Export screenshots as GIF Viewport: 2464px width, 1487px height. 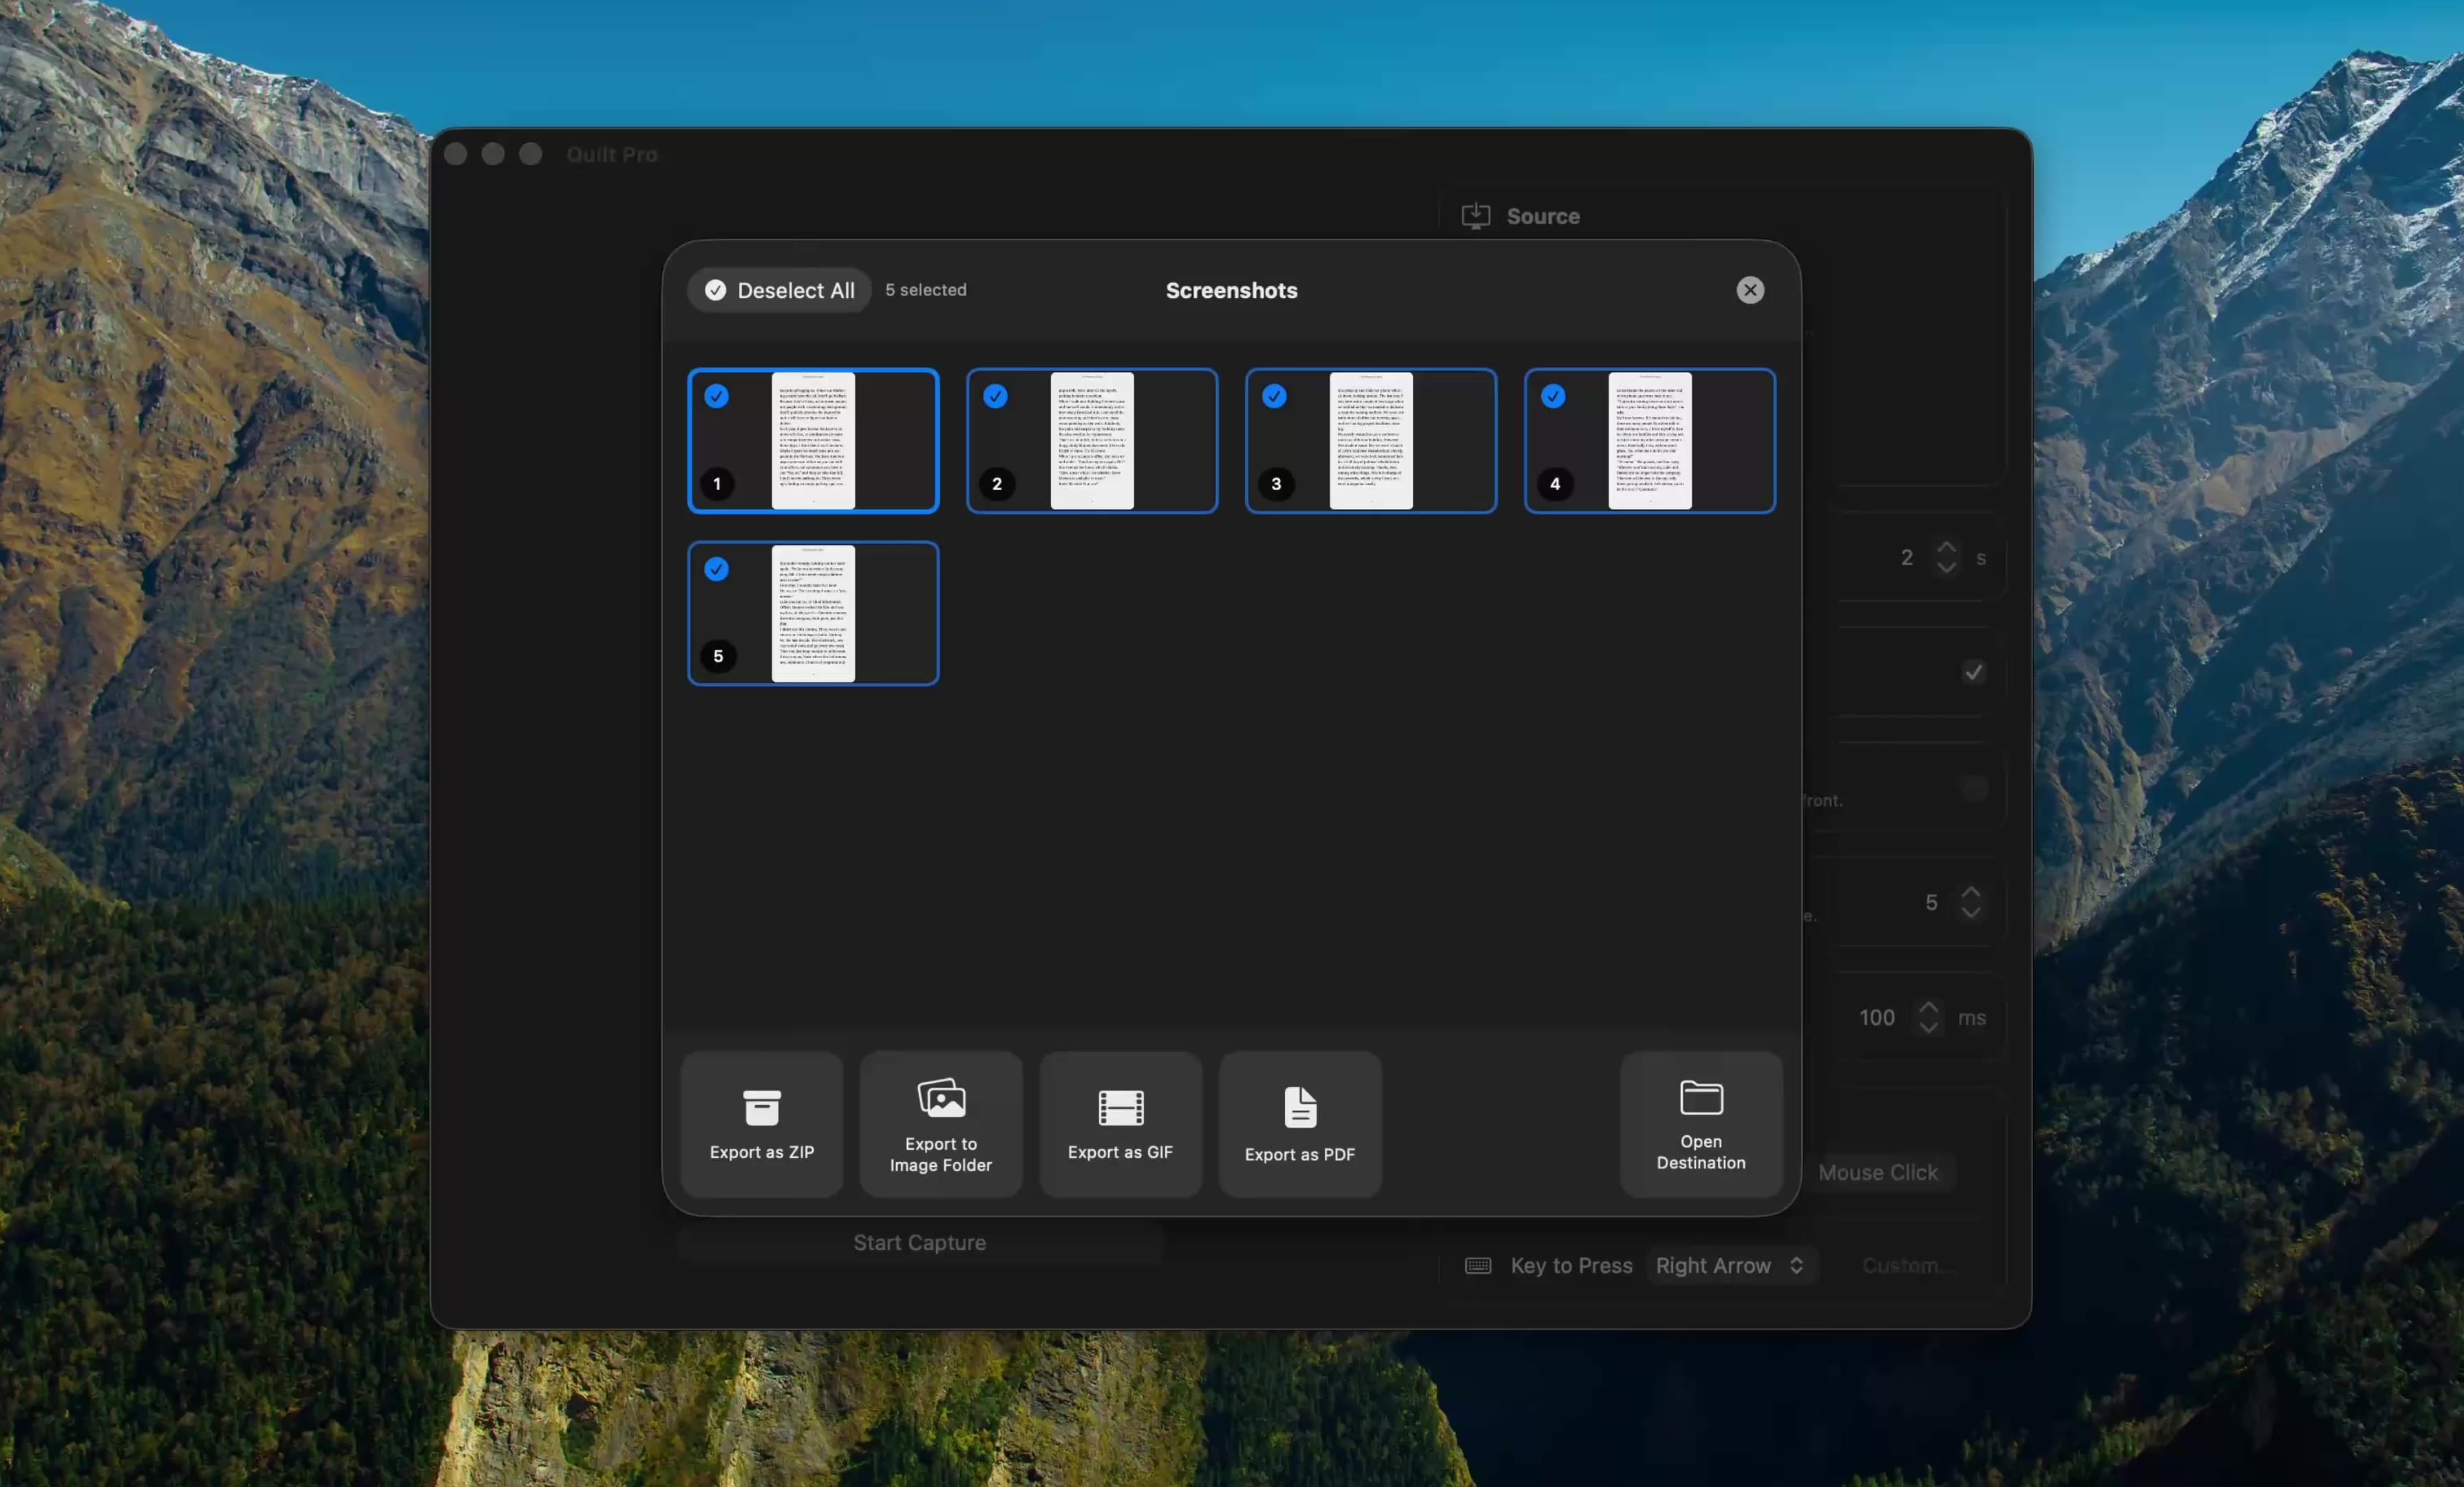pyautogui.click(x=1120, y=1124)
